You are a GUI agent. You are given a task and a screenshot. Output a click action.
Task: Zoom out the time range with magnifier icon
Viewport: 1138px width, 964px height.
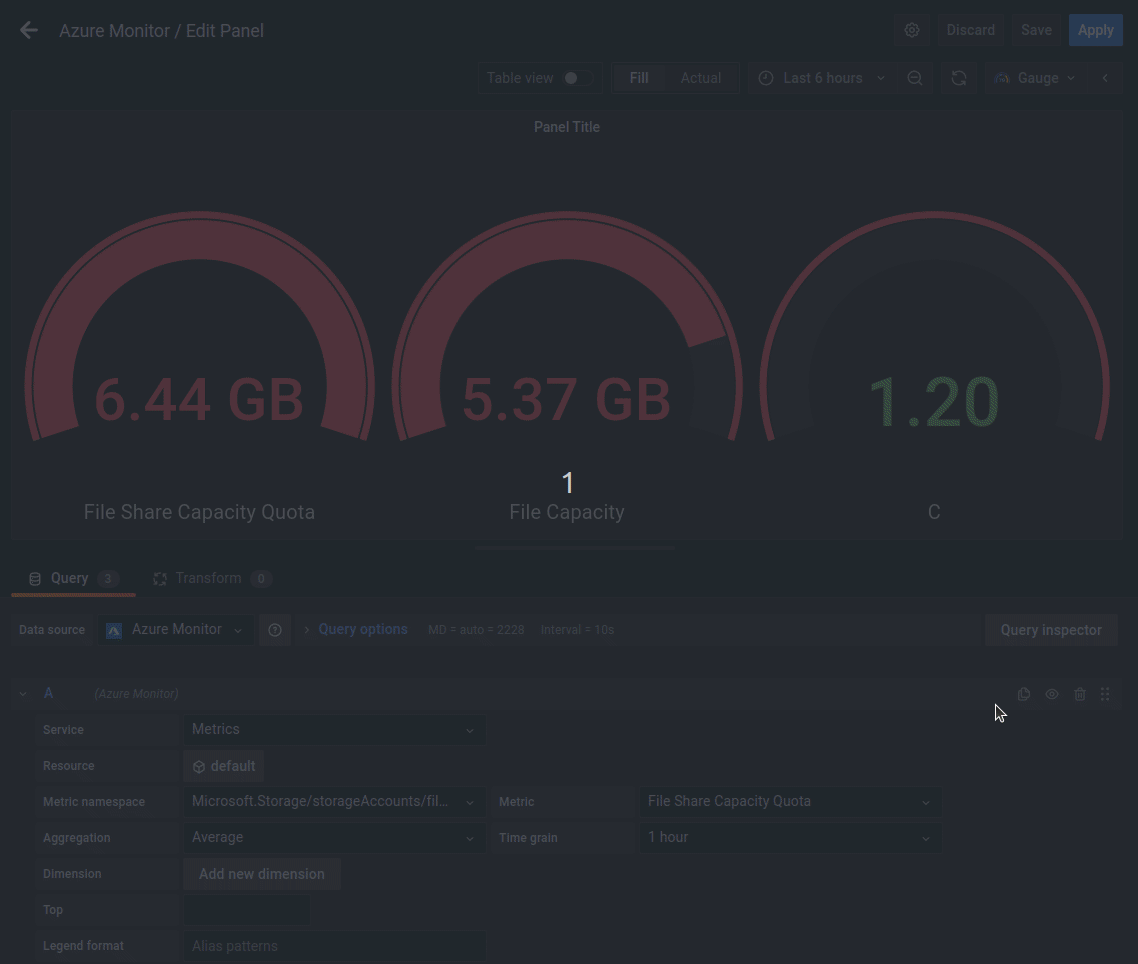(914, 77)
